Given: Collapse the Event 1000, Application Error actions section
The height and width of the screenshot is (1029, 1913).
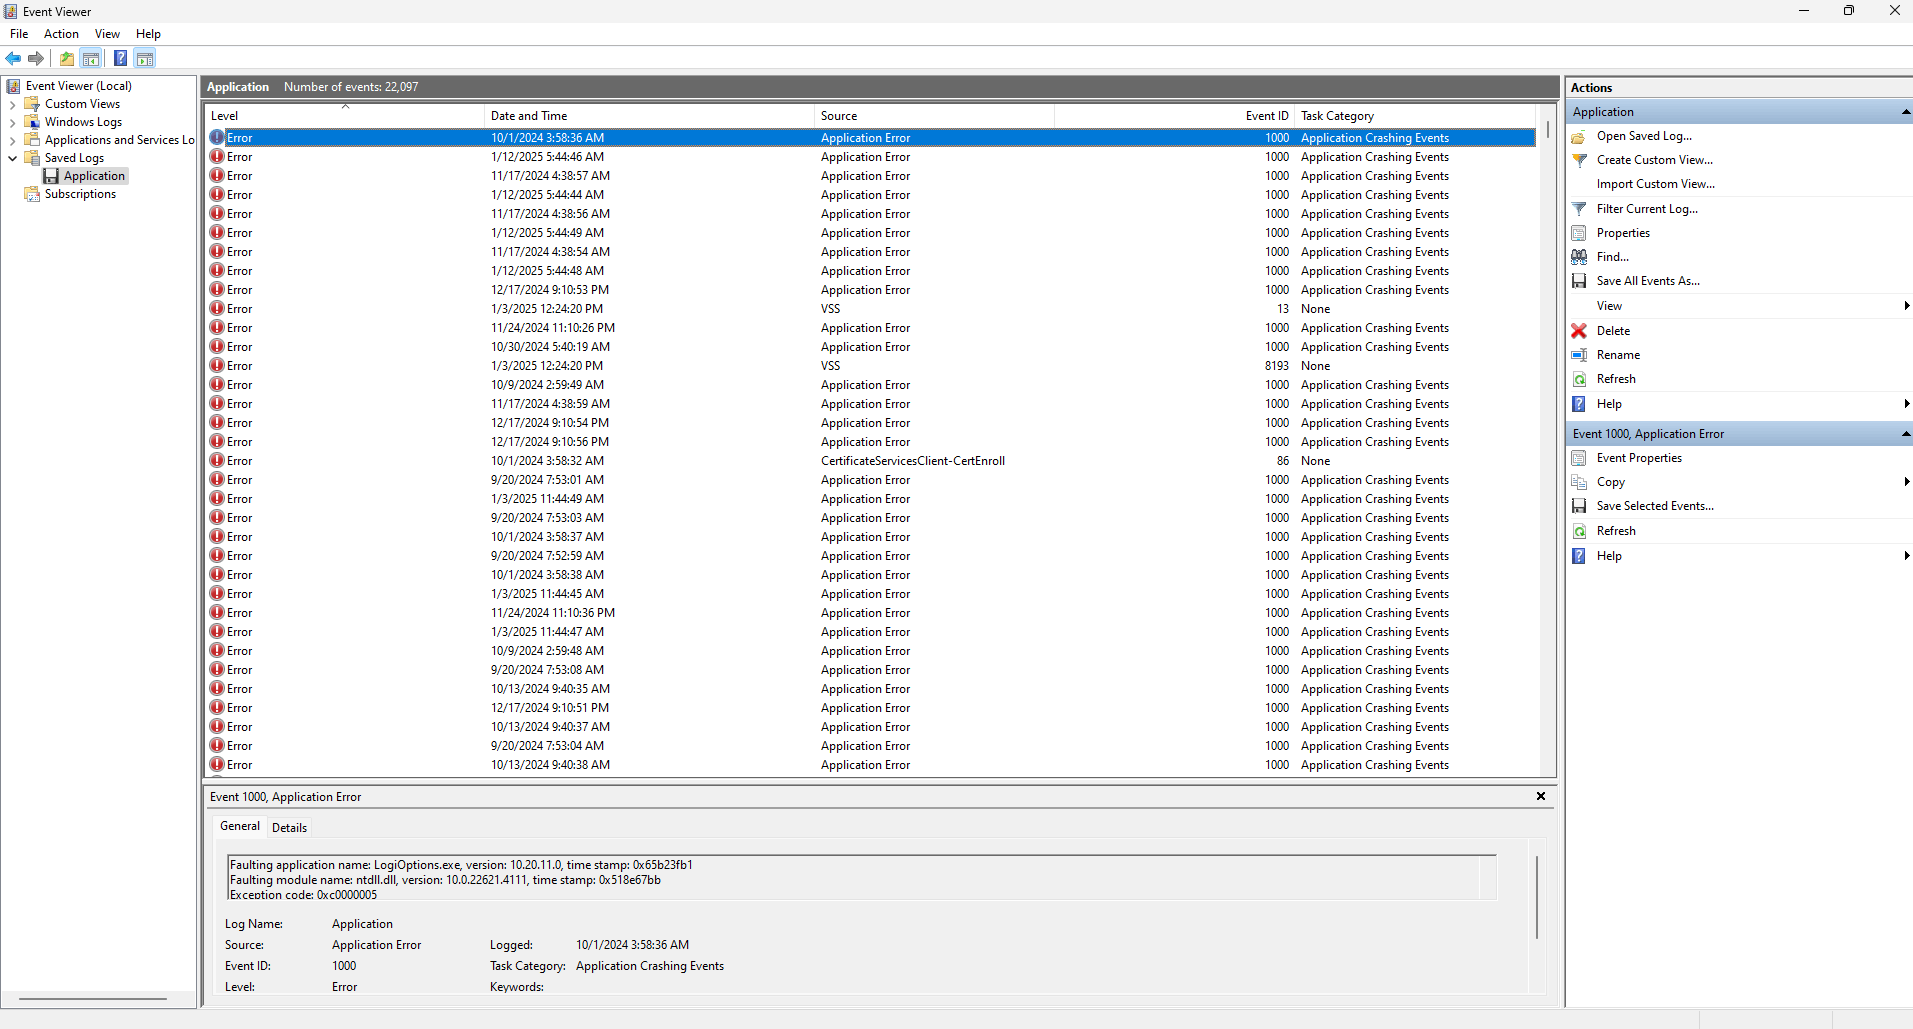Looking at the screenshot, I should click(x=1905, y=434).
